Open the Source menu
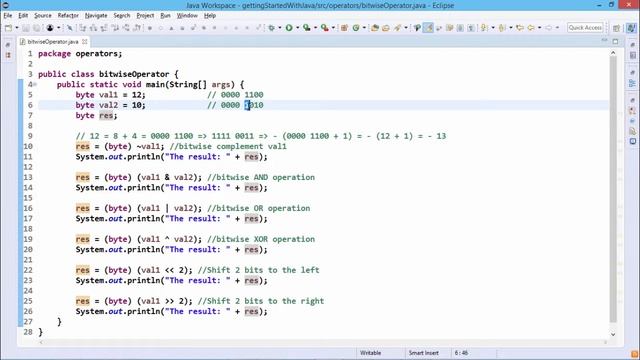This screenshot has height=360, width=640. pyautogui.click(x=43, y=16)
